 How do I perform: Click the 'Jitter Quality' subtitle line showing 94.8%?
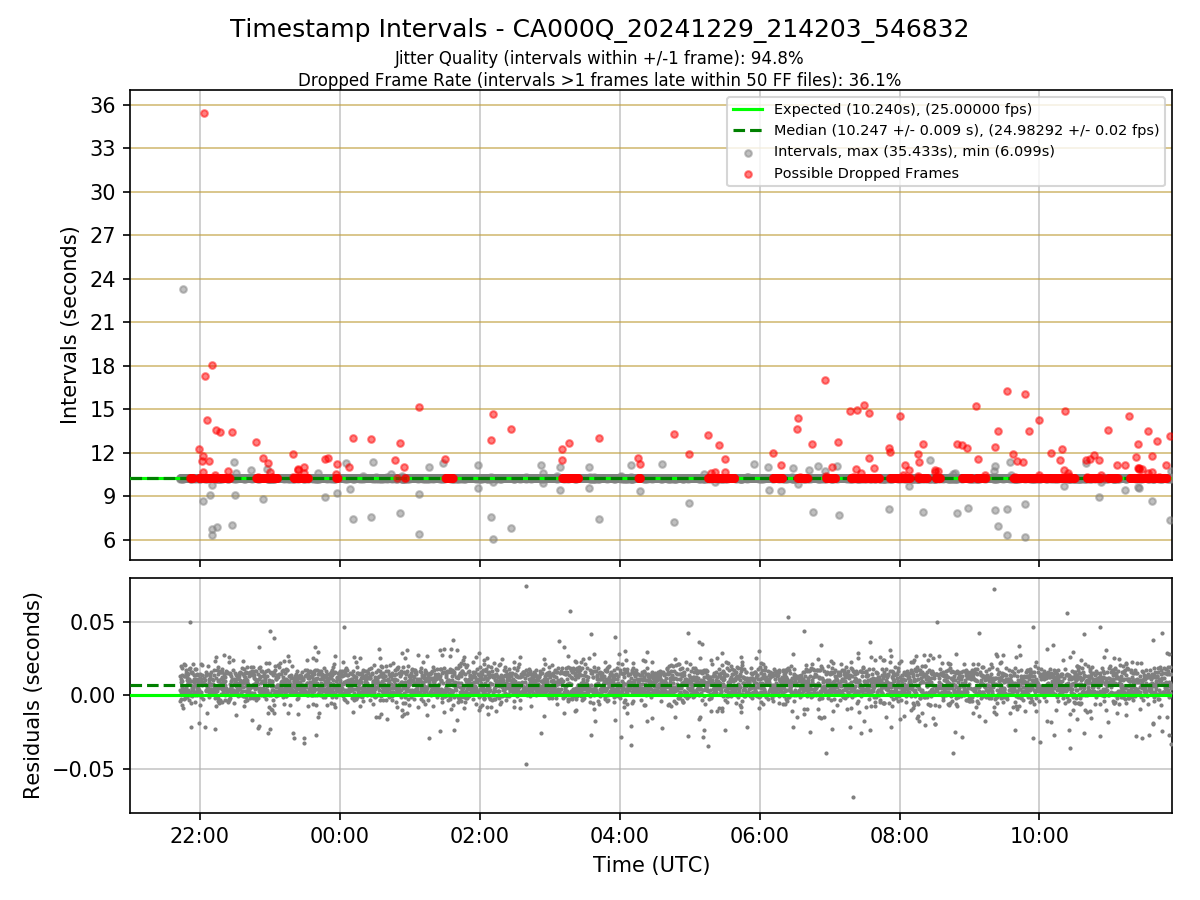click(x=599, y=58)
